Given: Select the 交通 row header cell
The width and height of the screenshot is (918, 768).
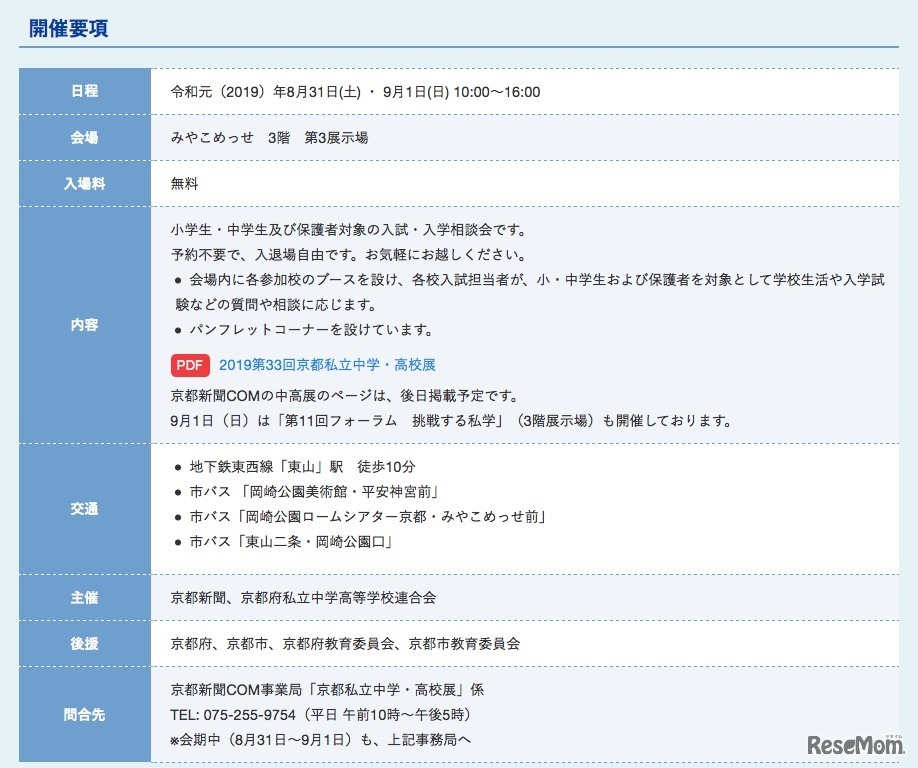Looking at the screenshot, I should click(85, 508).
